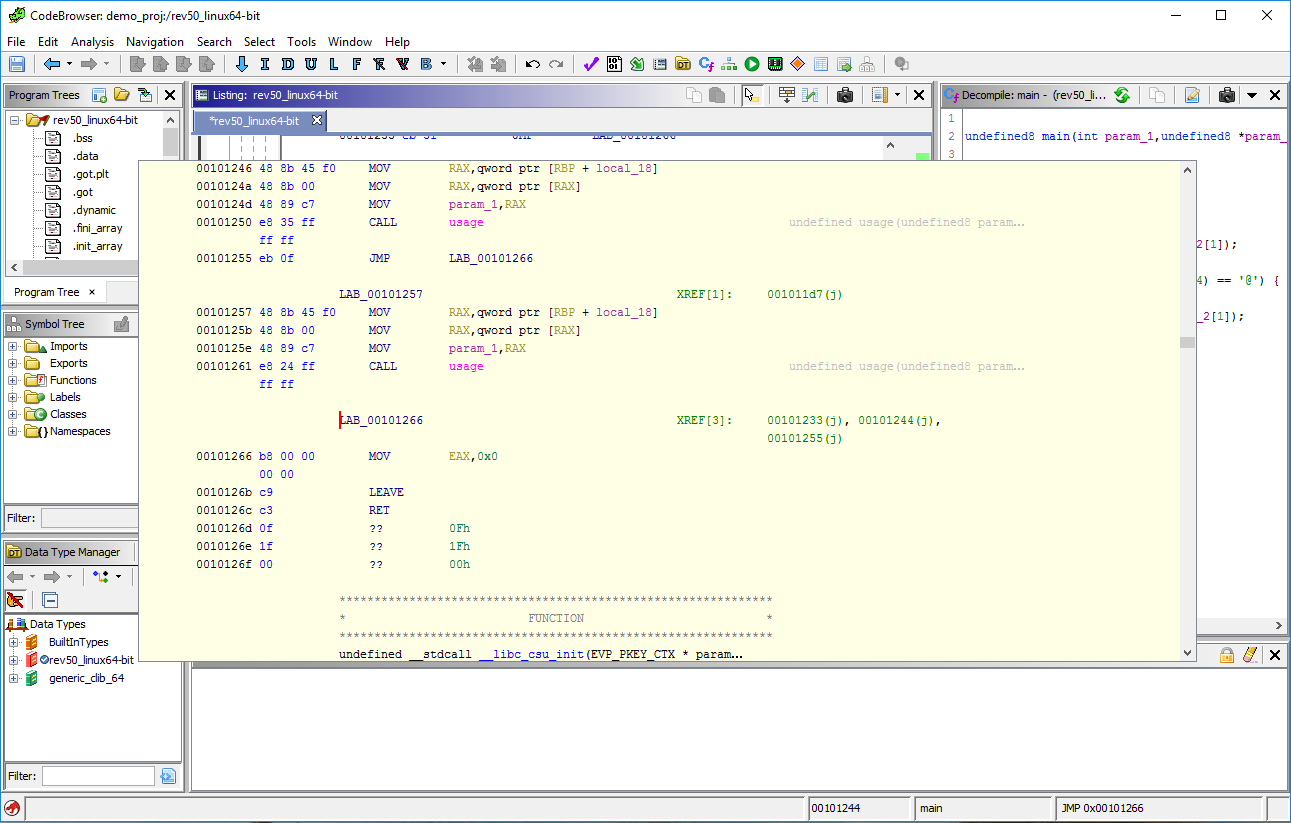Take Decompile snapshot with camera icon
The height and width of the screenshot is (823, 1291).
pos(1227,95)
